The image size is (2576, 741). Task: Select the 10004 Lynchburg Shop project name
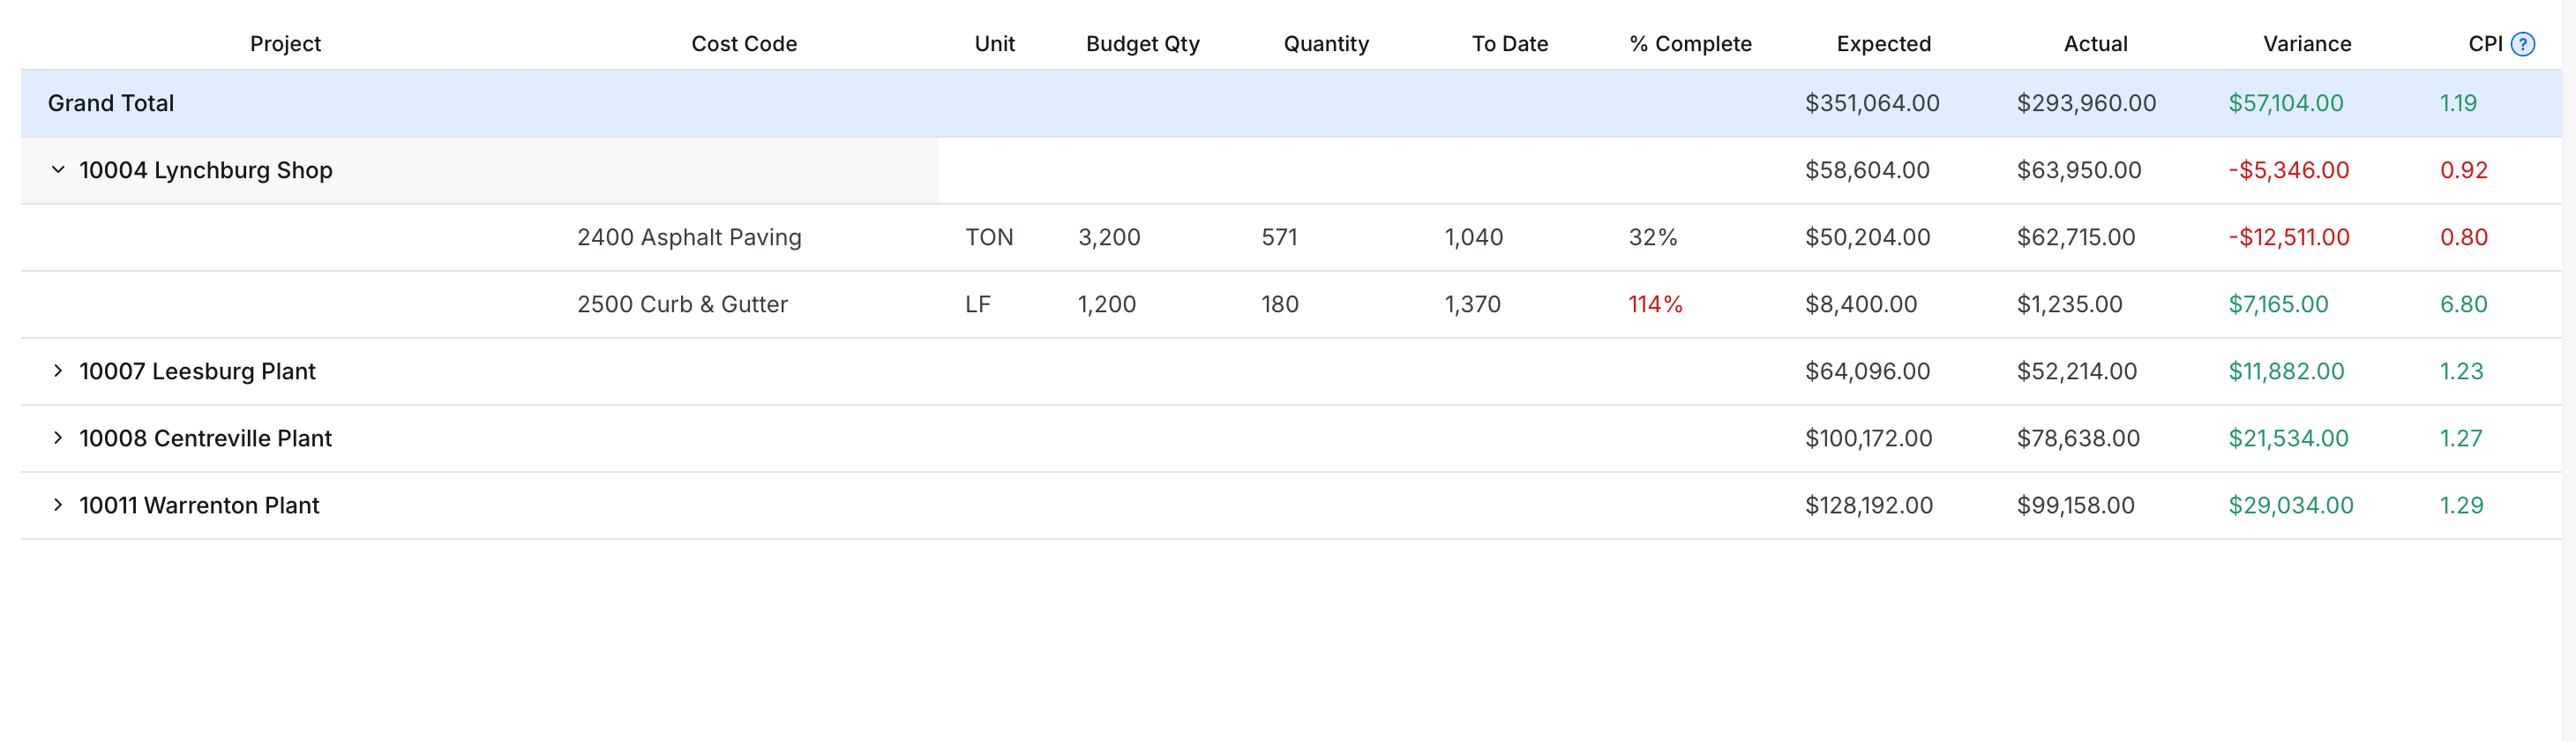(x=206, y=170)
